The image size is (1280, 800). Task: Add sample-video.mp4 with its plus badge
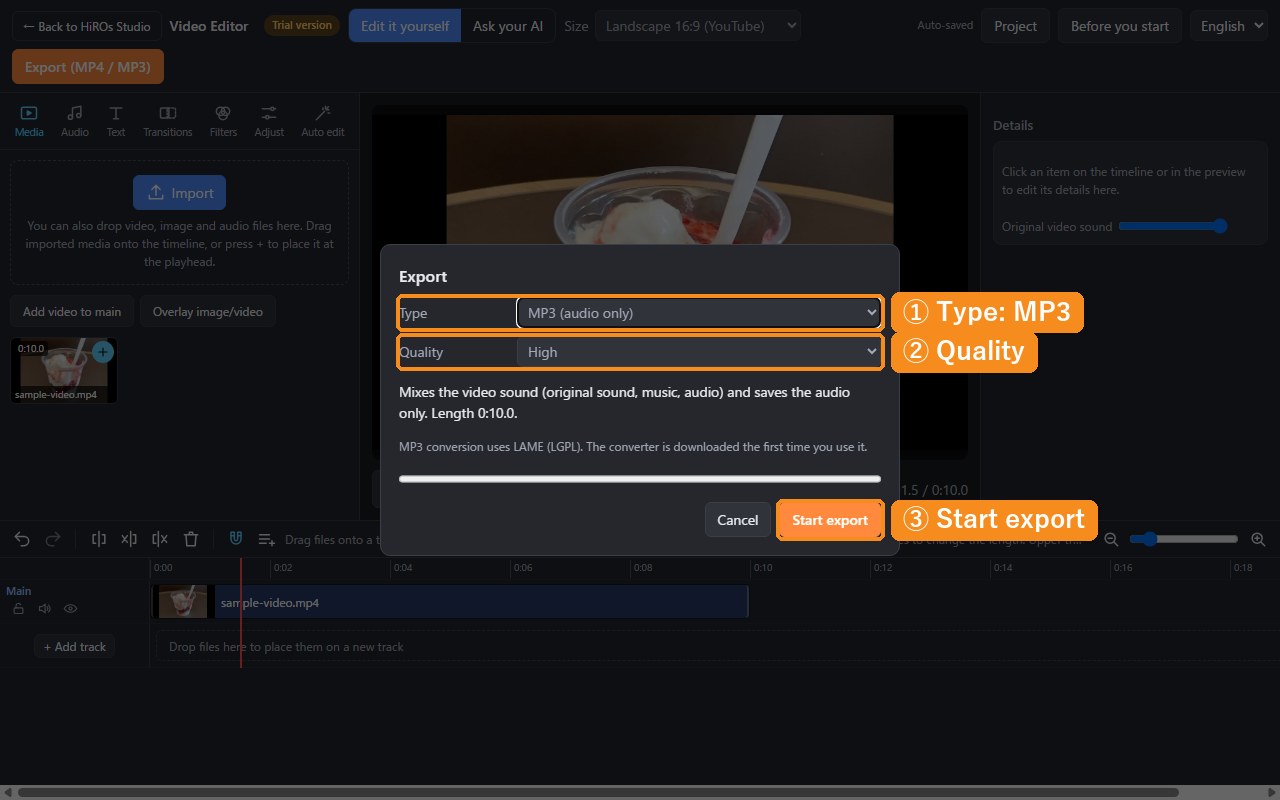coord(103,352)
